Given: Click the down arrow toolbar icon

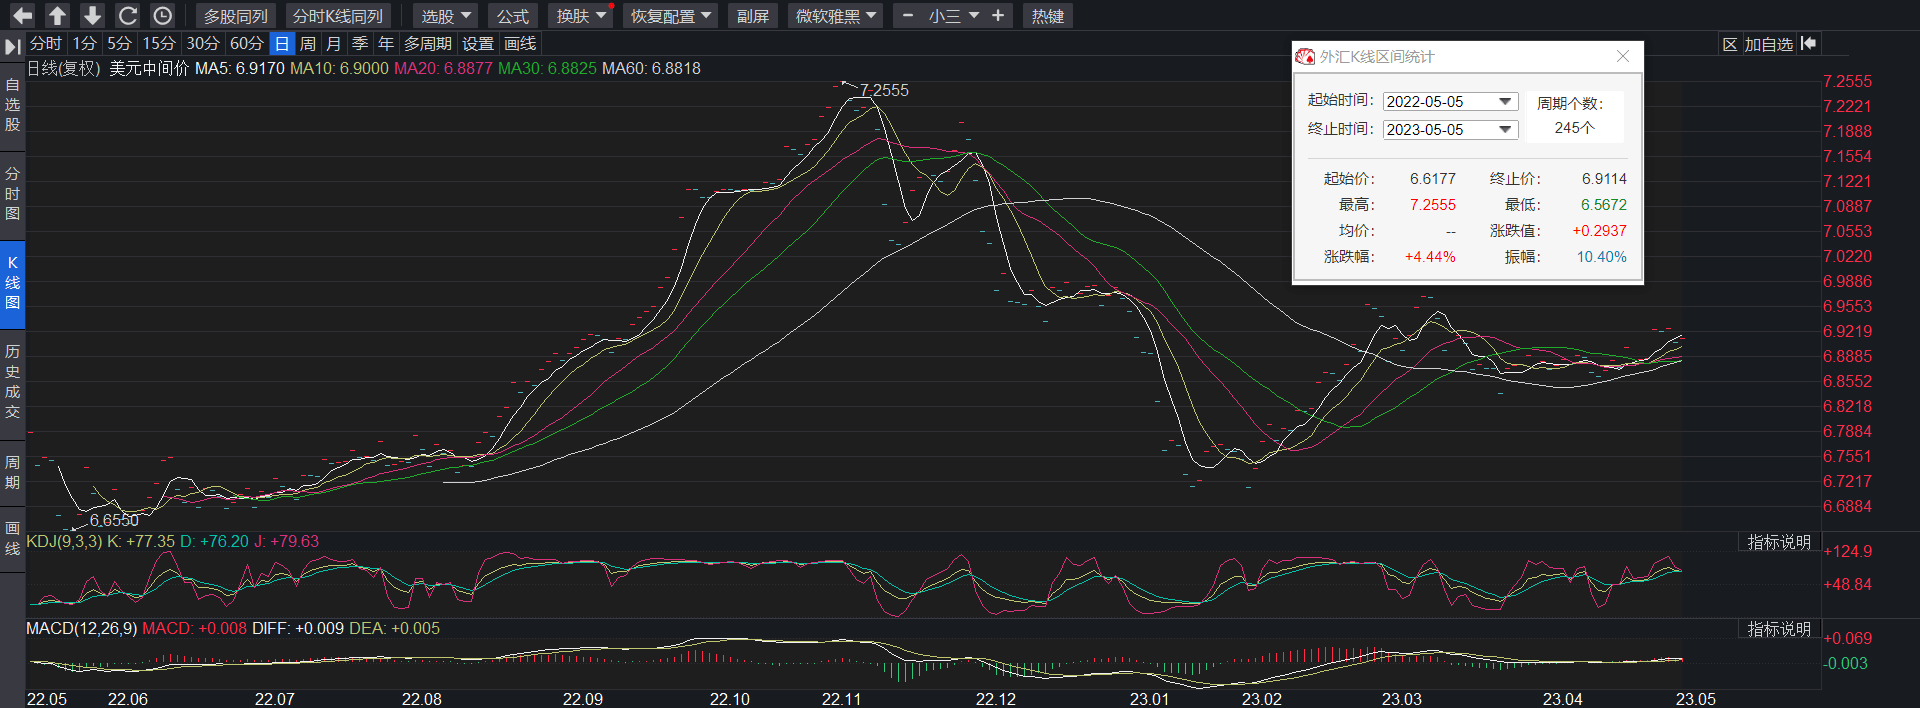Looking at the screenshot, I should (92, 16).
